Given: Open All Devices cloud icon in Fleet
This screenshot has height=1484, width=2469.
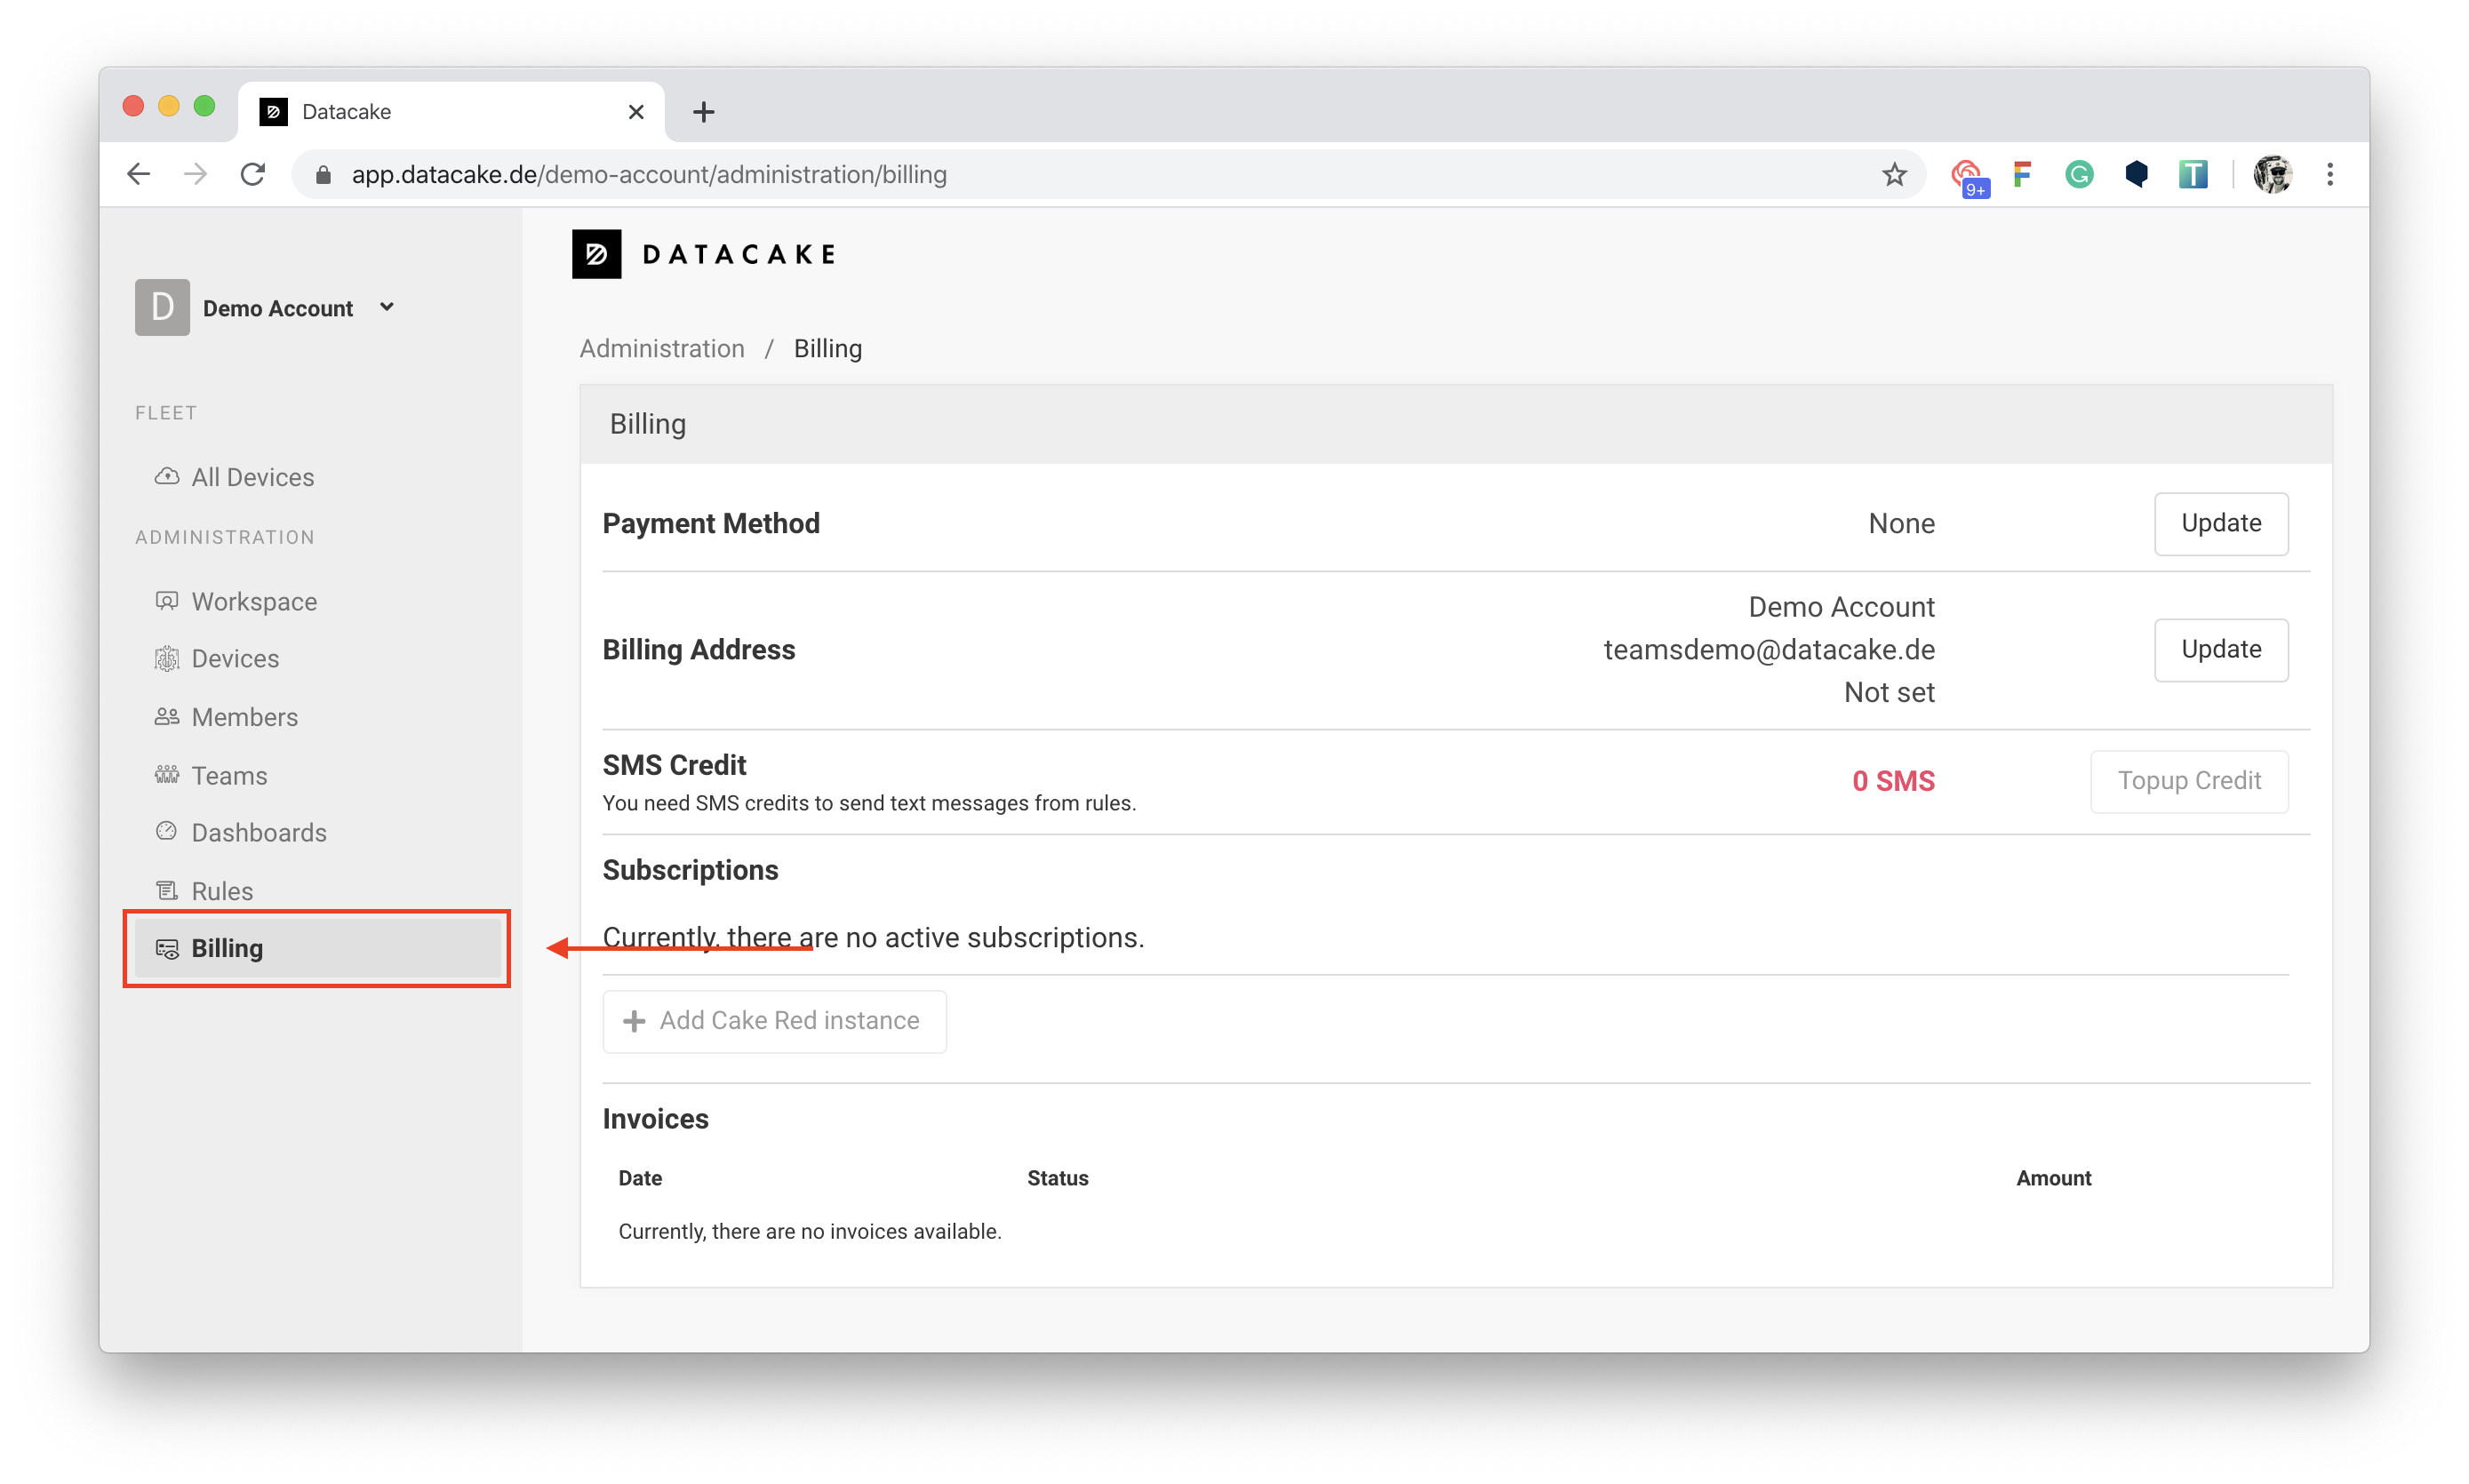Looking at the screenshot, I should pos(167,476).
